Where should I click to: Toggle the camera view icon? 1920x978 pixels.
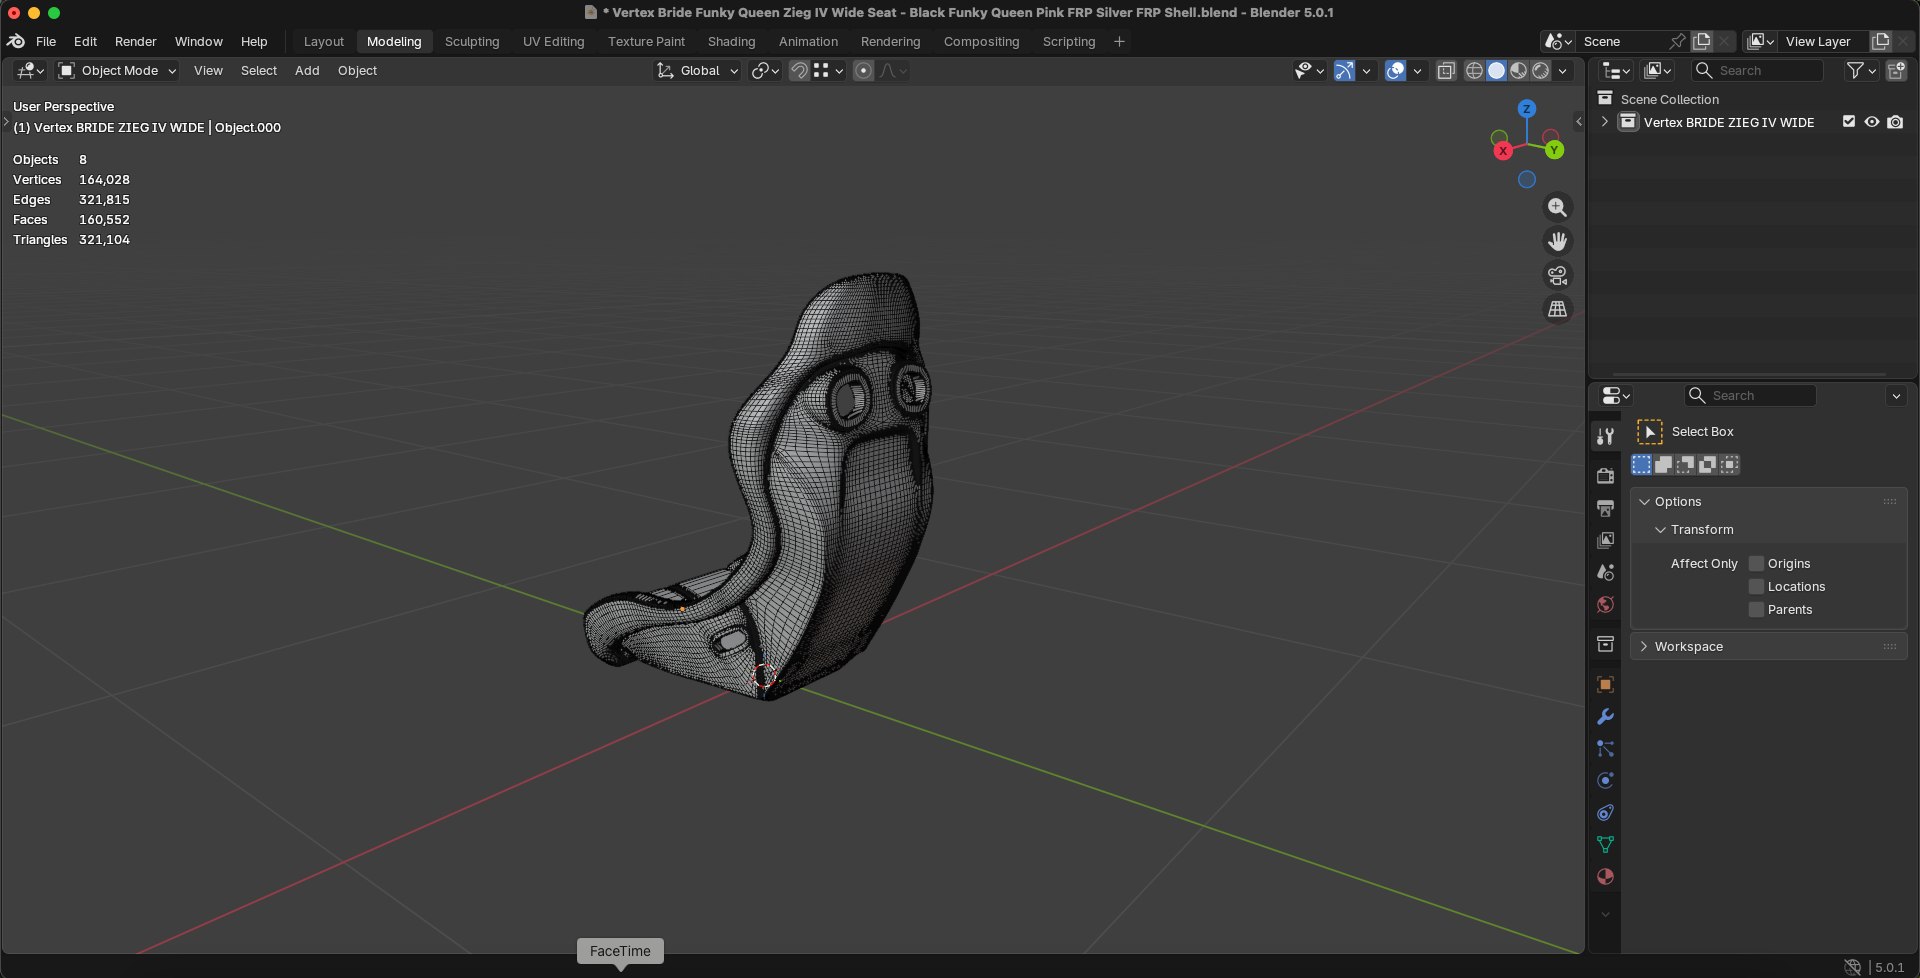point(1557,275)
